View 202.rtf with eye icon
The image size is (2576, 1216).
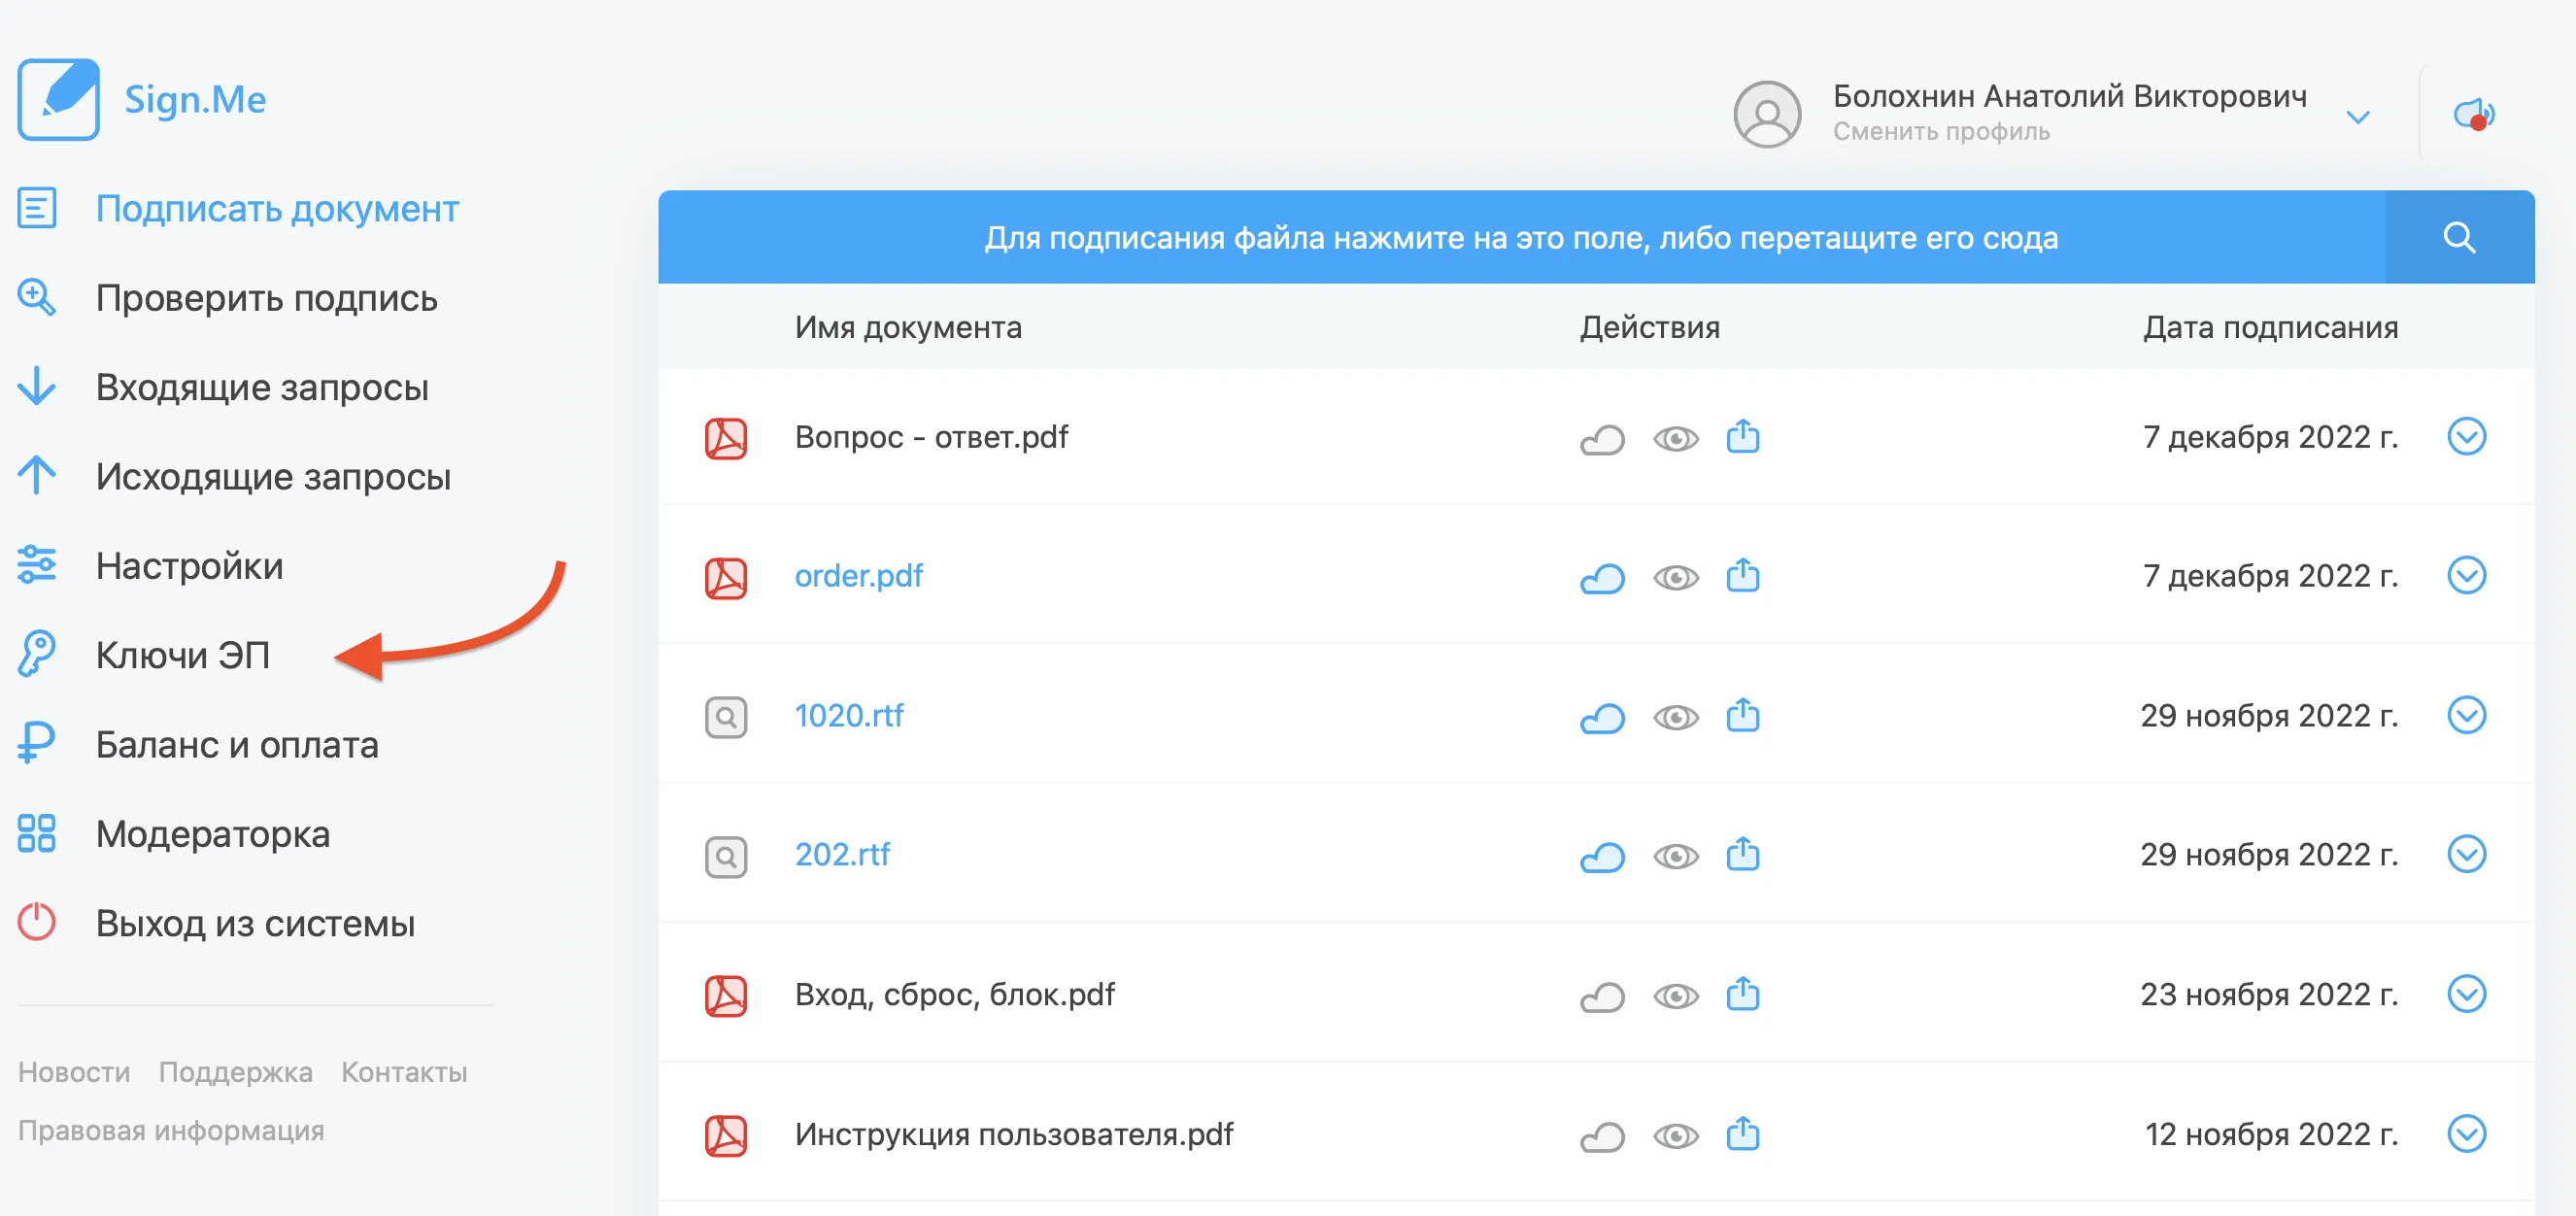[1676, 856]
